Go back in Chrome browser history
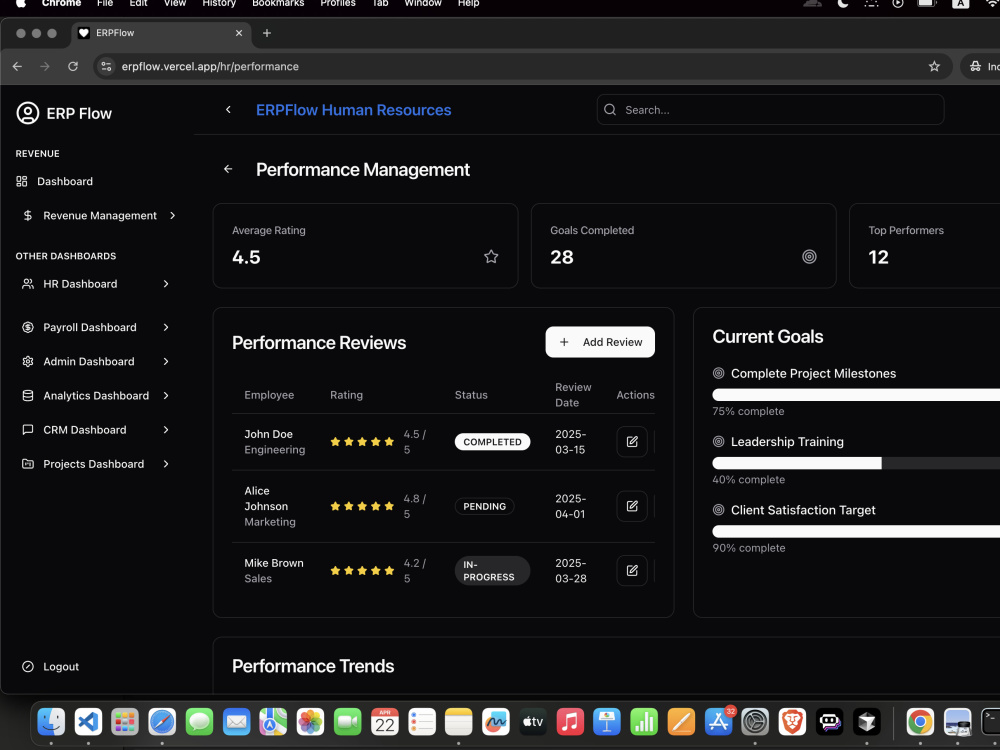 17,66
